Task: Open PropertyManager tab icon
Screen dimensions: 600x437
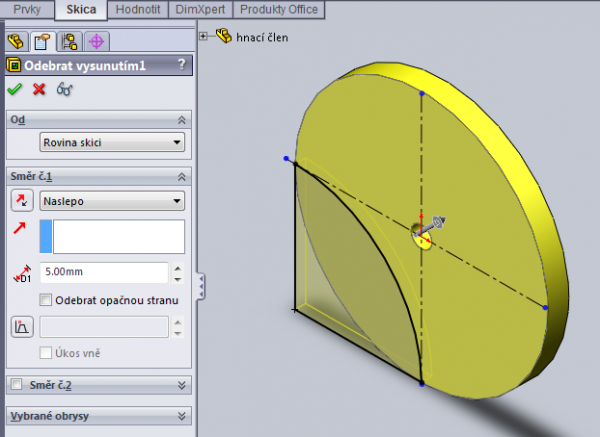Action: [x=42, y=41]
